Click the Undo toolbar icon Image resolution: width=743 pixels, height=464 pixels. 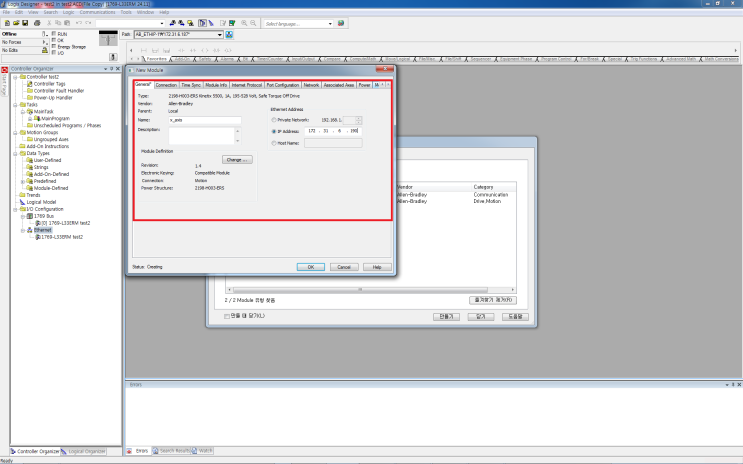[x=79, y=23]
